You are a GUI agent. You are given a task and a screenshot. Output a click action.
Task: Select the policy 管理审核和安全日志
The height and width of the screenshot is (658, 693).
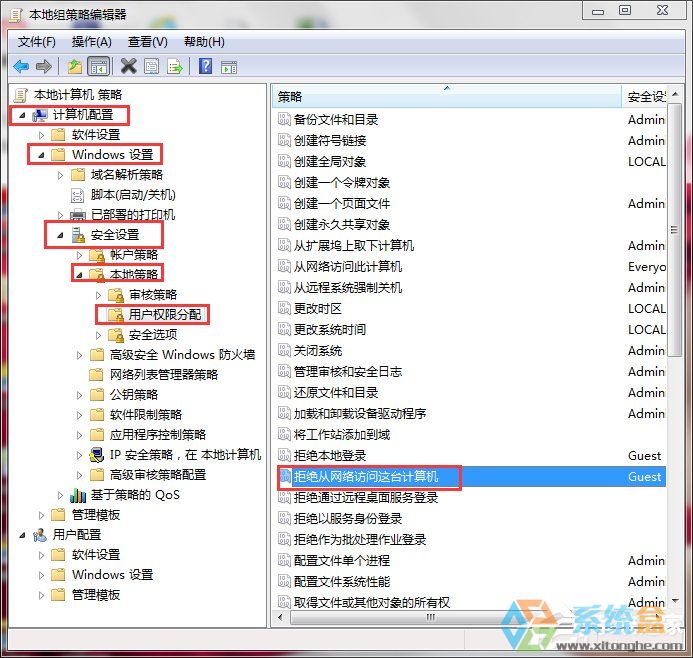click(x=348, y=372)
